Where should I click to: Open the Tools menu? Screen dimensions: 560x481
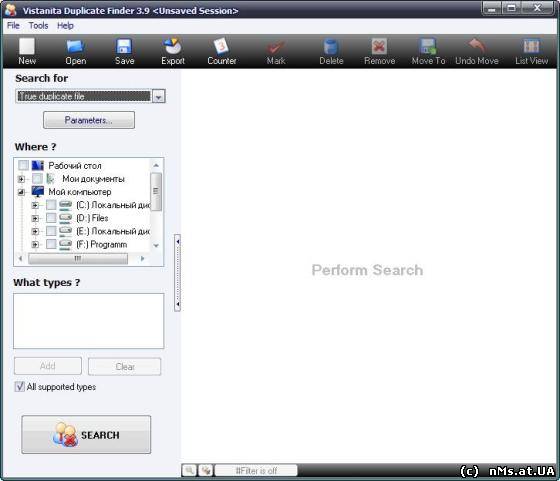pyautogui.click(x=38, y=25)
